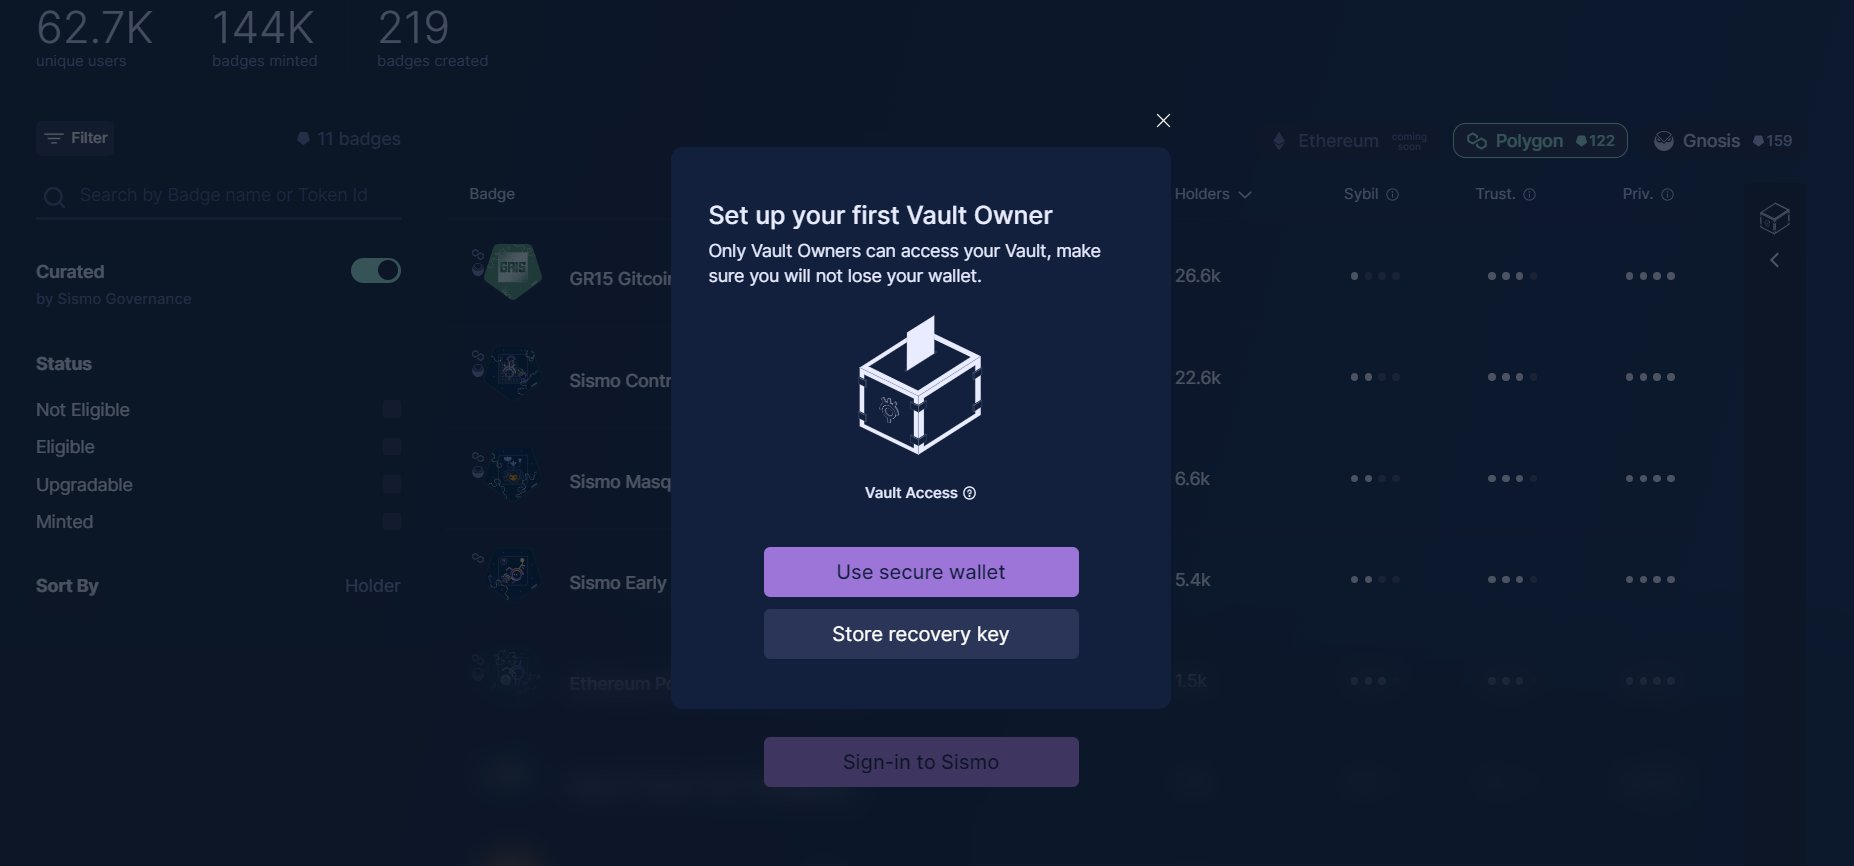Click the Sismo Contributor badge icon

(512, 373)
